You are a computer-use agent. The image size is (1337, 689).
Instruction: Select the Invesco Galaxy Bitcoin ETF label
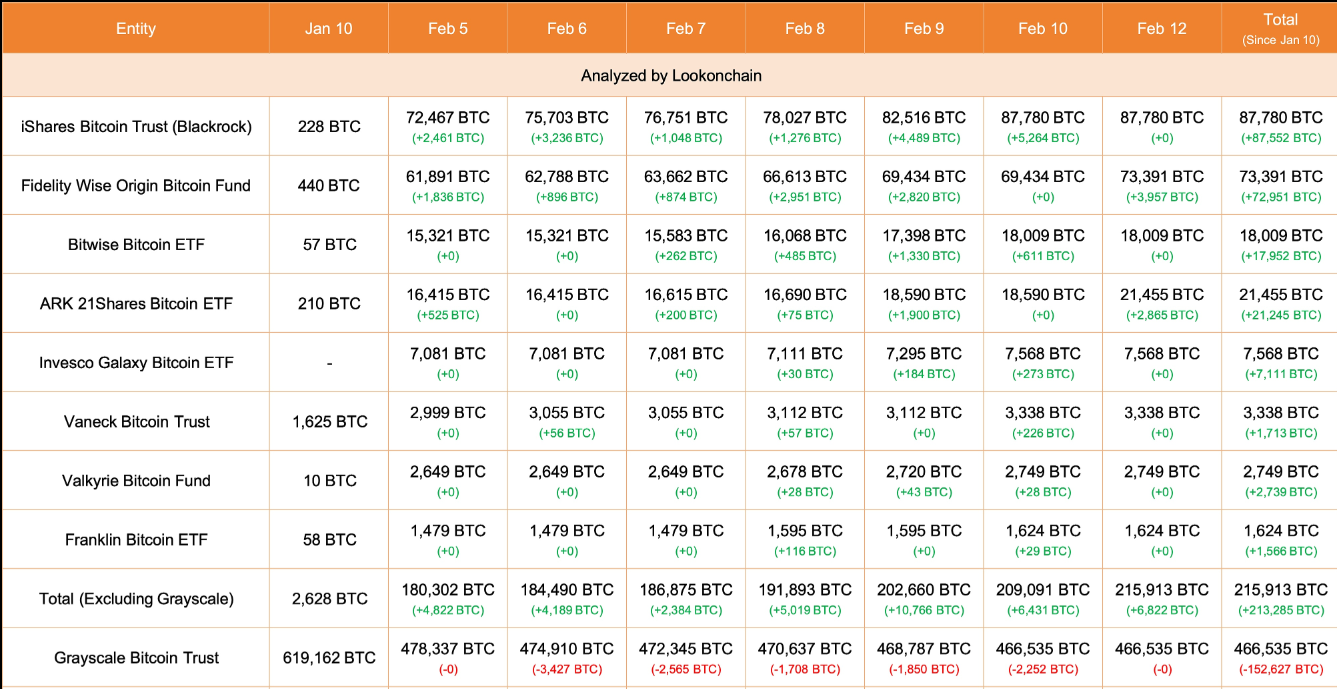pos(136,362)
